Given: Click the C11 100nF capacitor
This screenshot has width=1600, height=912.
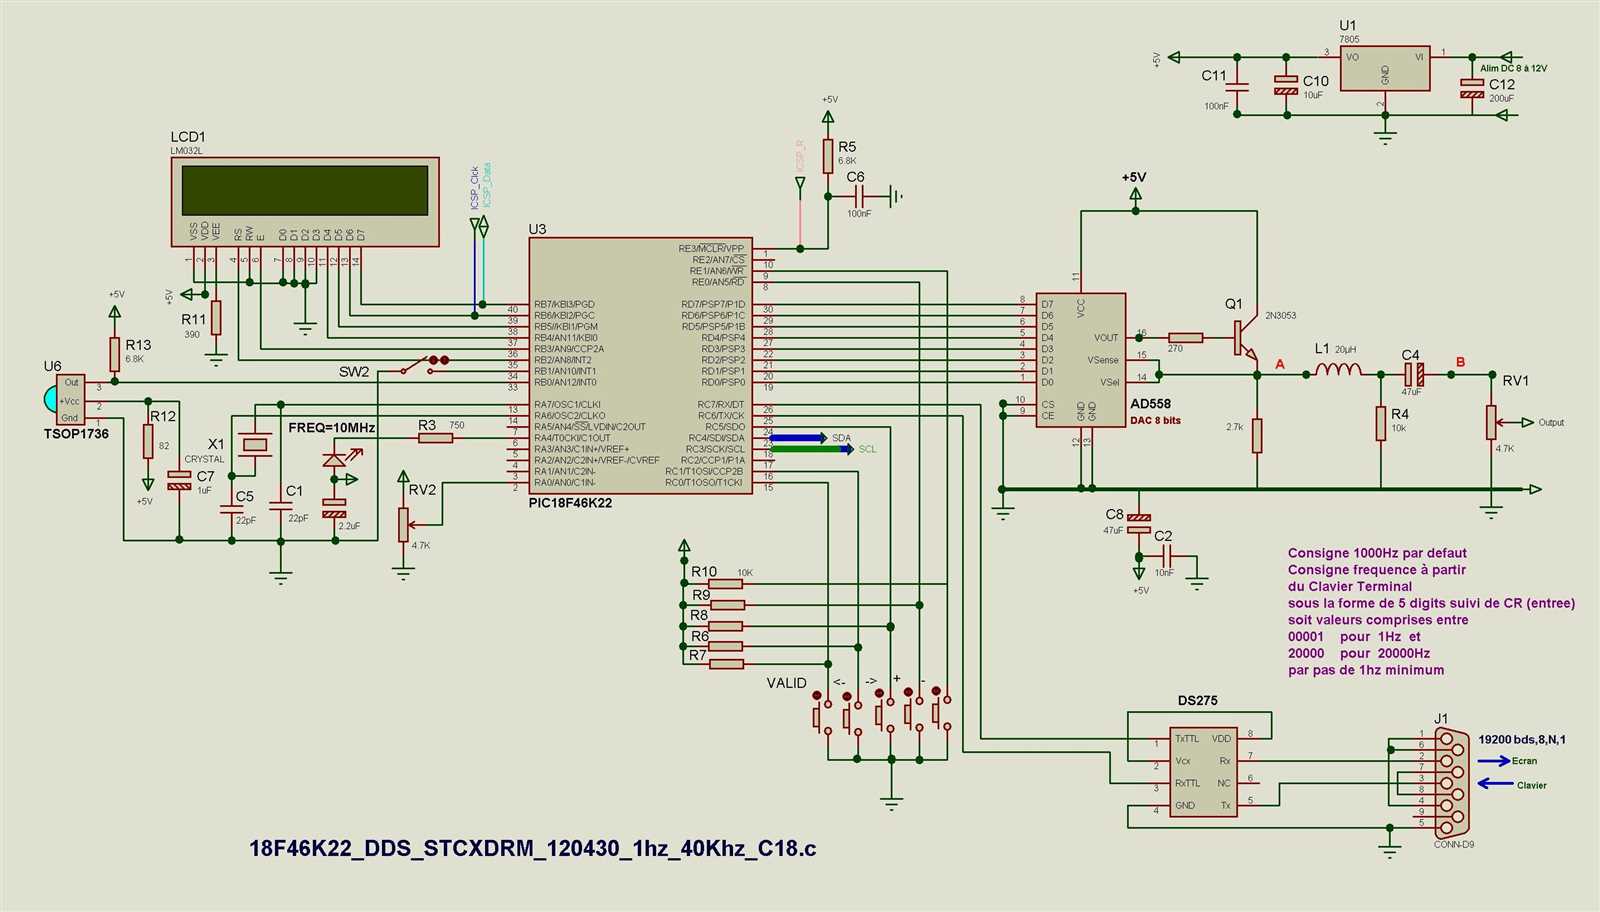Looking at the screenshot, I should point(1237,86).
